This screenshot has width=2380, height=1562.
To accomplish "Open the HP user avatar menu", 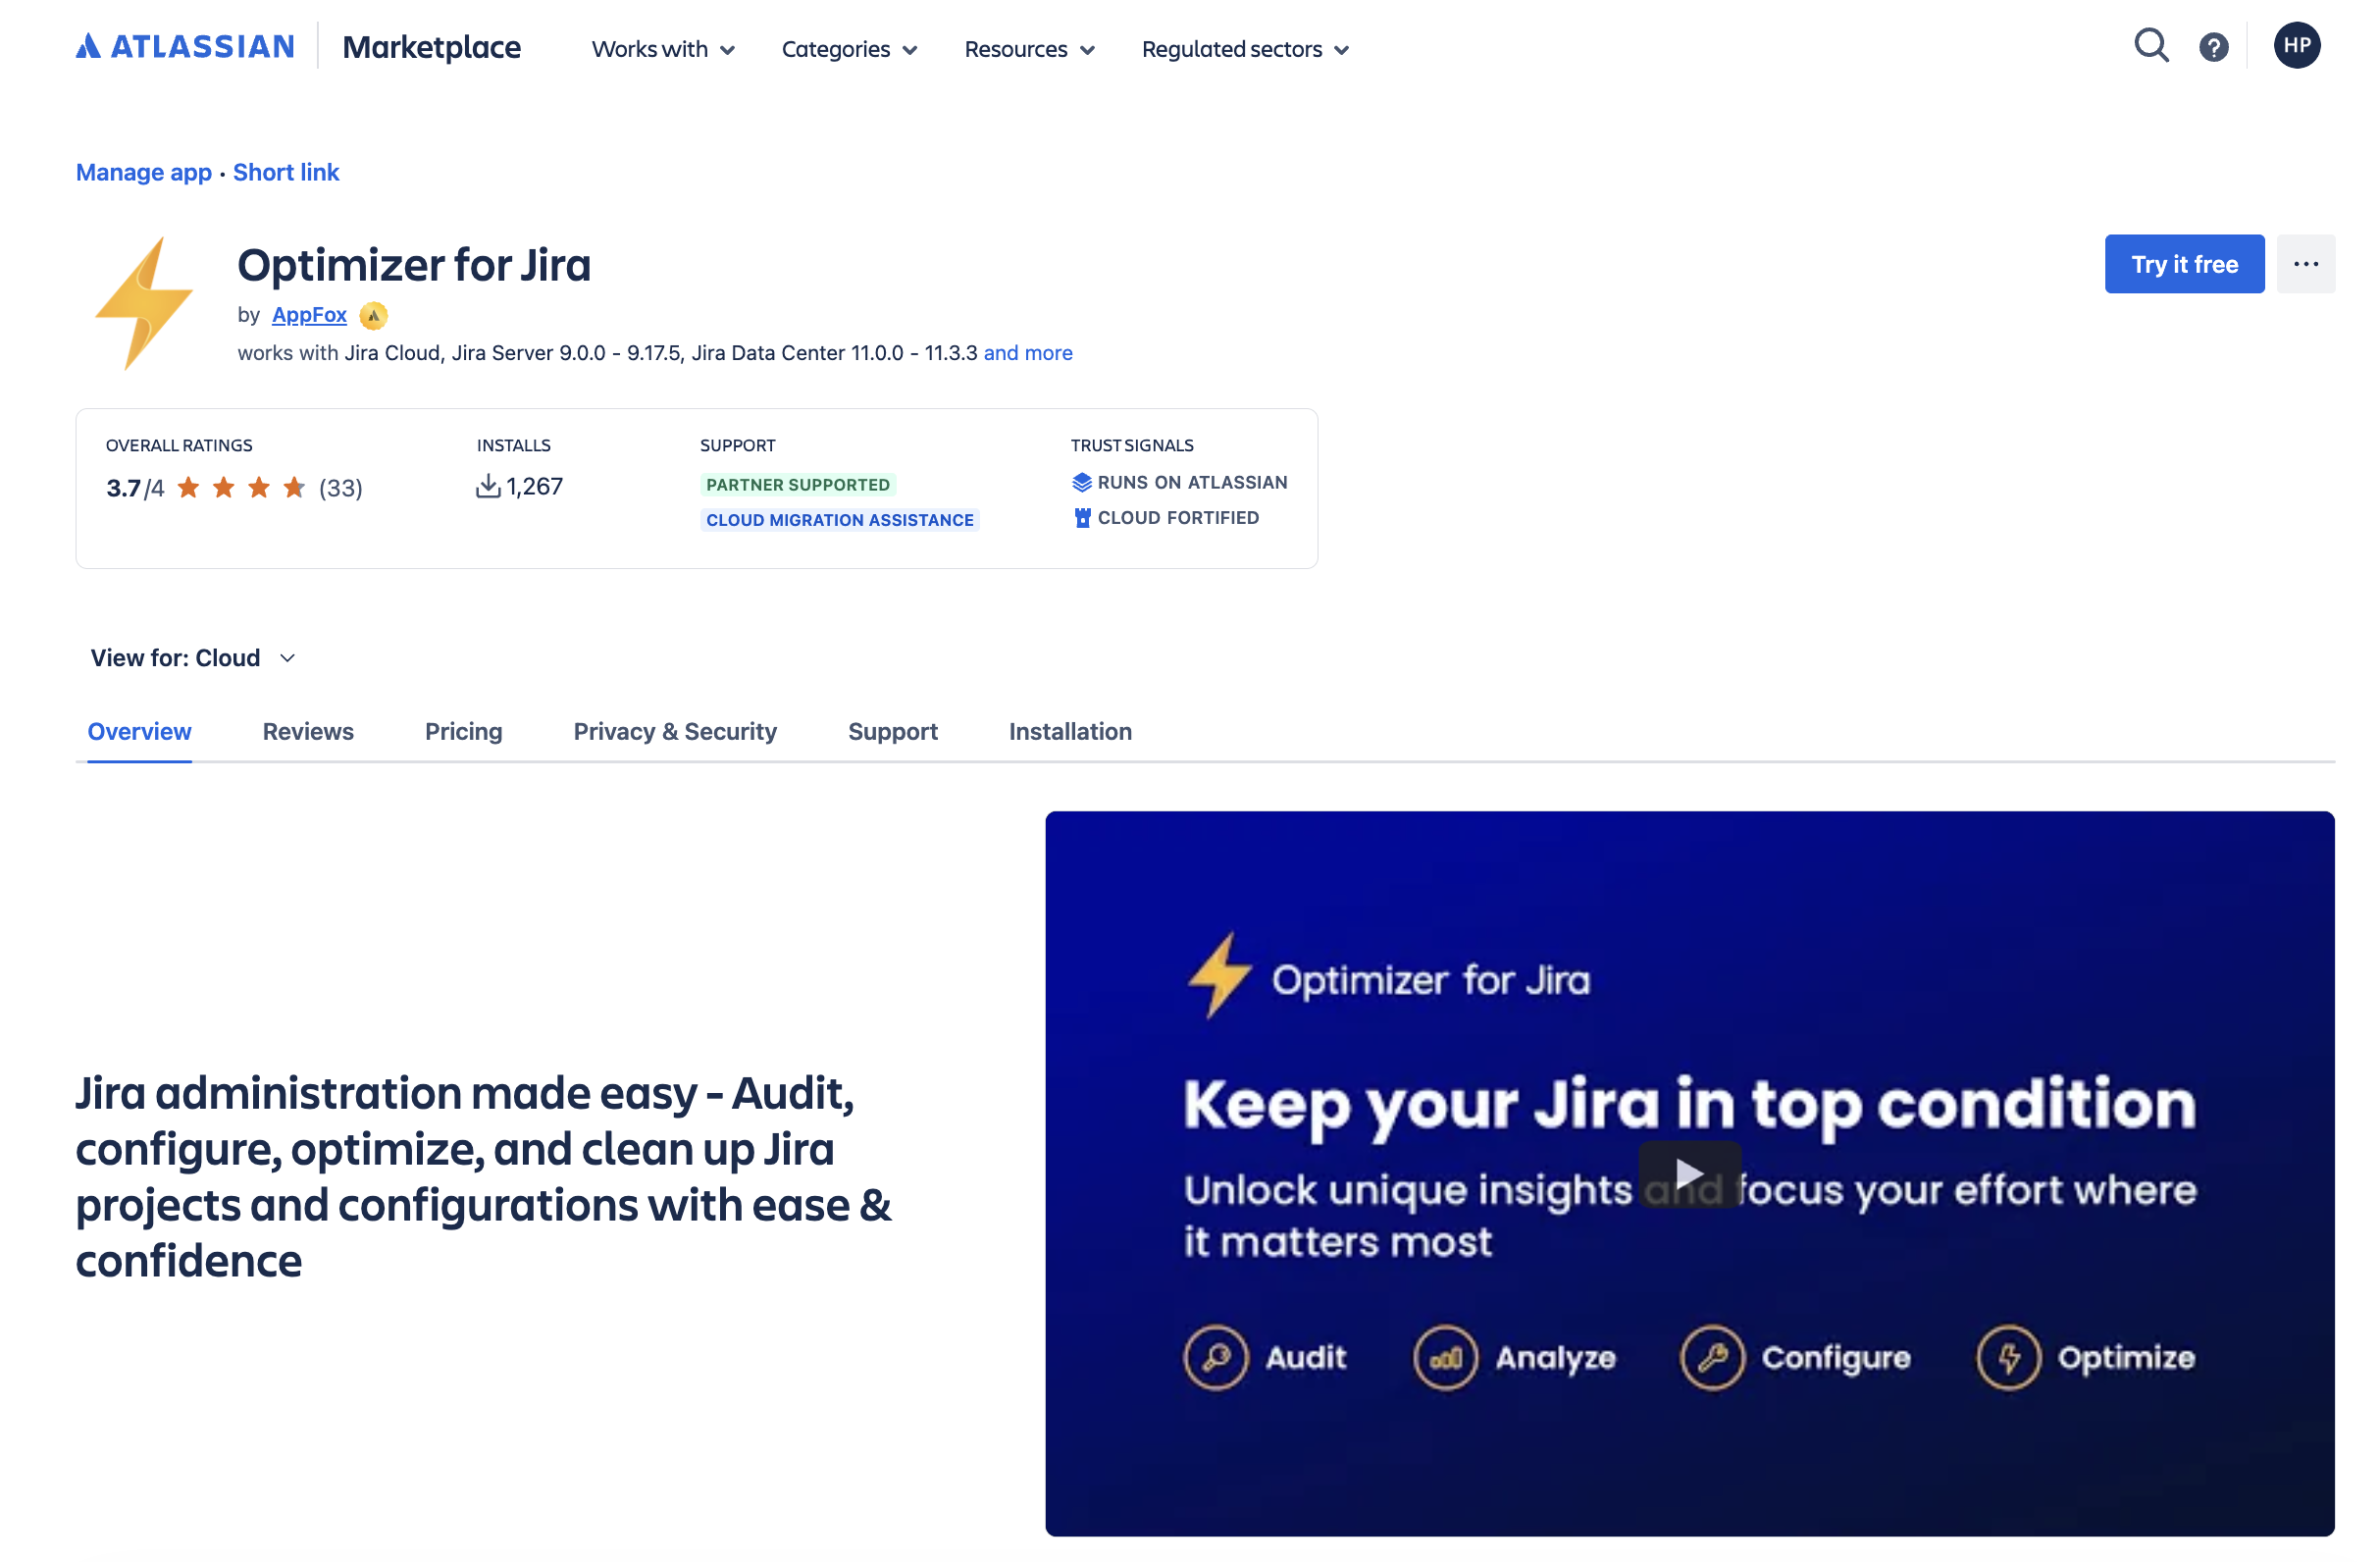I will (x=2296, y=46).
